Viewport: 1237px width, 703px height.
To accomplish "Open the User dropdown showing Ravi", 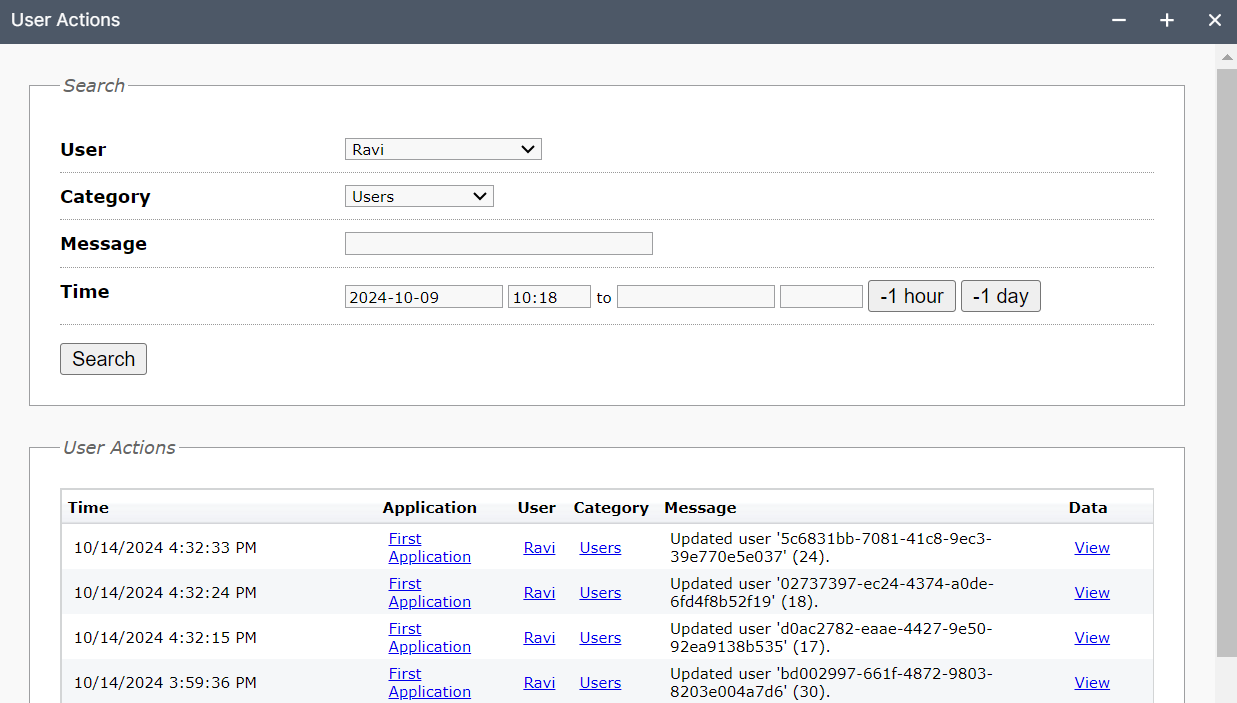I will point(443,150).
